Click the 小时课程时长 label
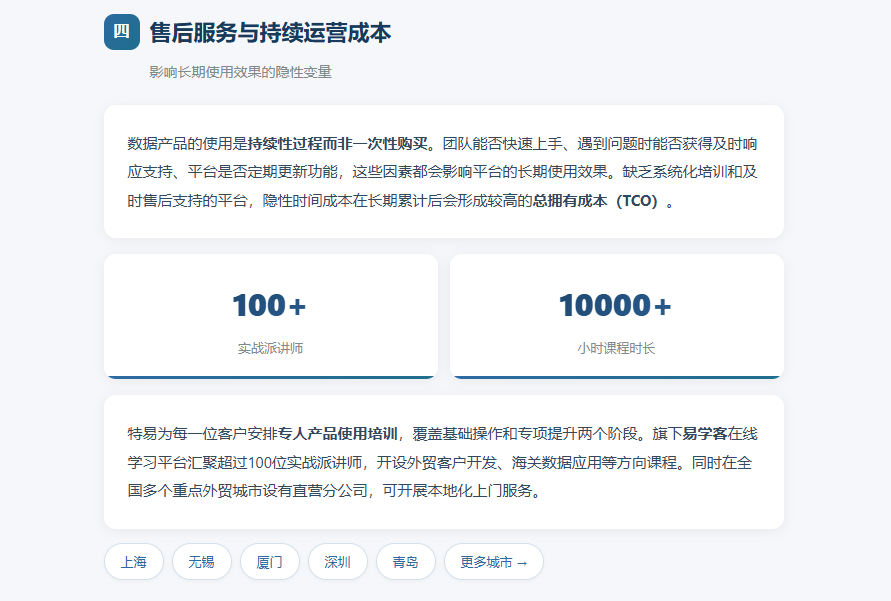The height and width of the screenshot is (601, 891). point(616,348)
